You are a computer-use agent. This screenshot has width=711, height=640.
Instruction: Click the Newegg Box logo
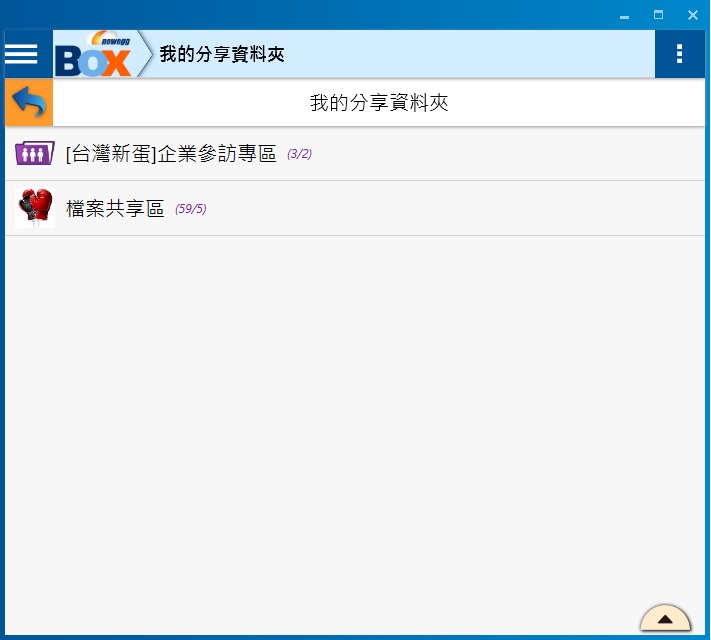pyautogui.click(x=93, y=55)
